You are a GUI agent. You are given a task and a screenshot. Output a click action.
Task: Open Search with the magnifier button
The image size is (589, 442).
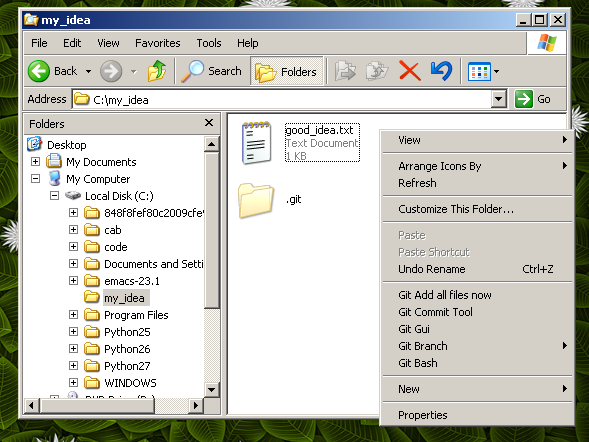(211, 71)
